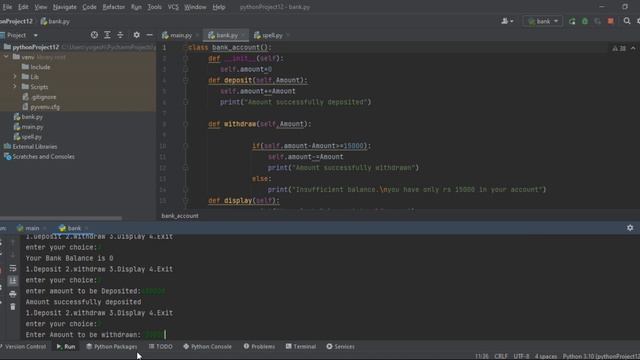Open the File menu

pos(7,7)
